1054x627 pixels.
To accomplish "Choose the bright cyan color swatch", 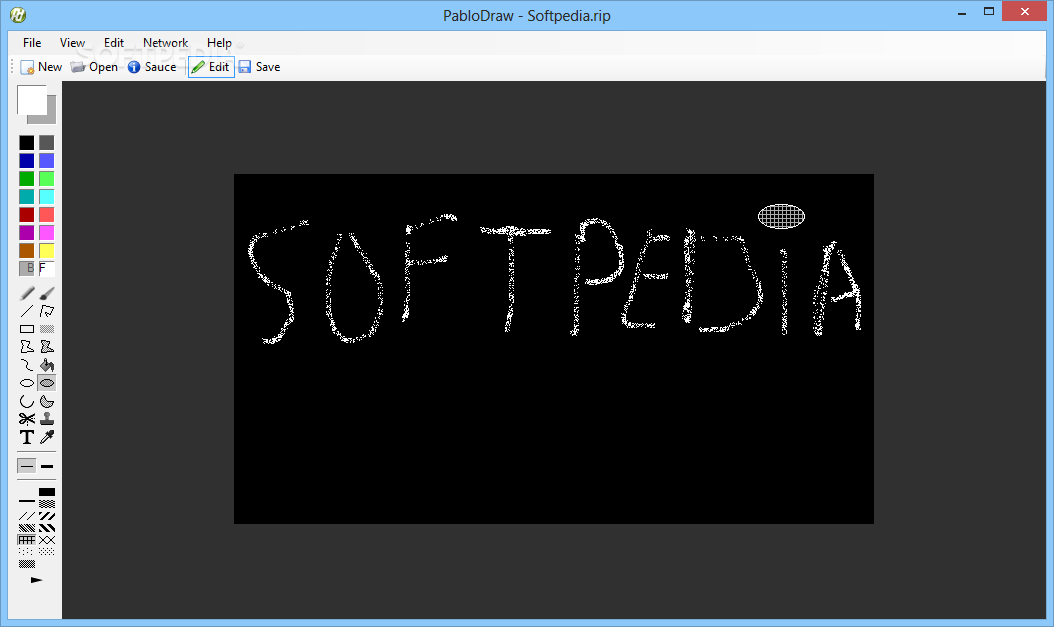I will 46,196.
